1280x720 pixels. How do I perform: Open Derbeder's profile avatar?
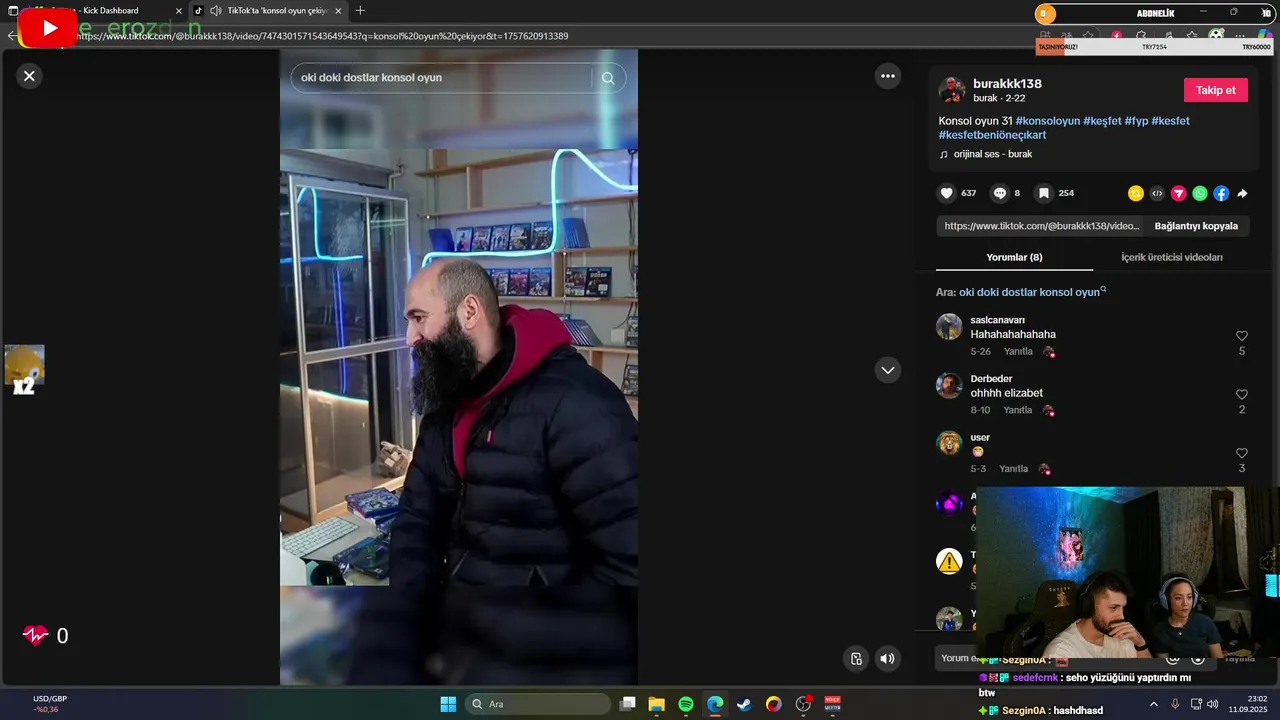tap(949, 385)
